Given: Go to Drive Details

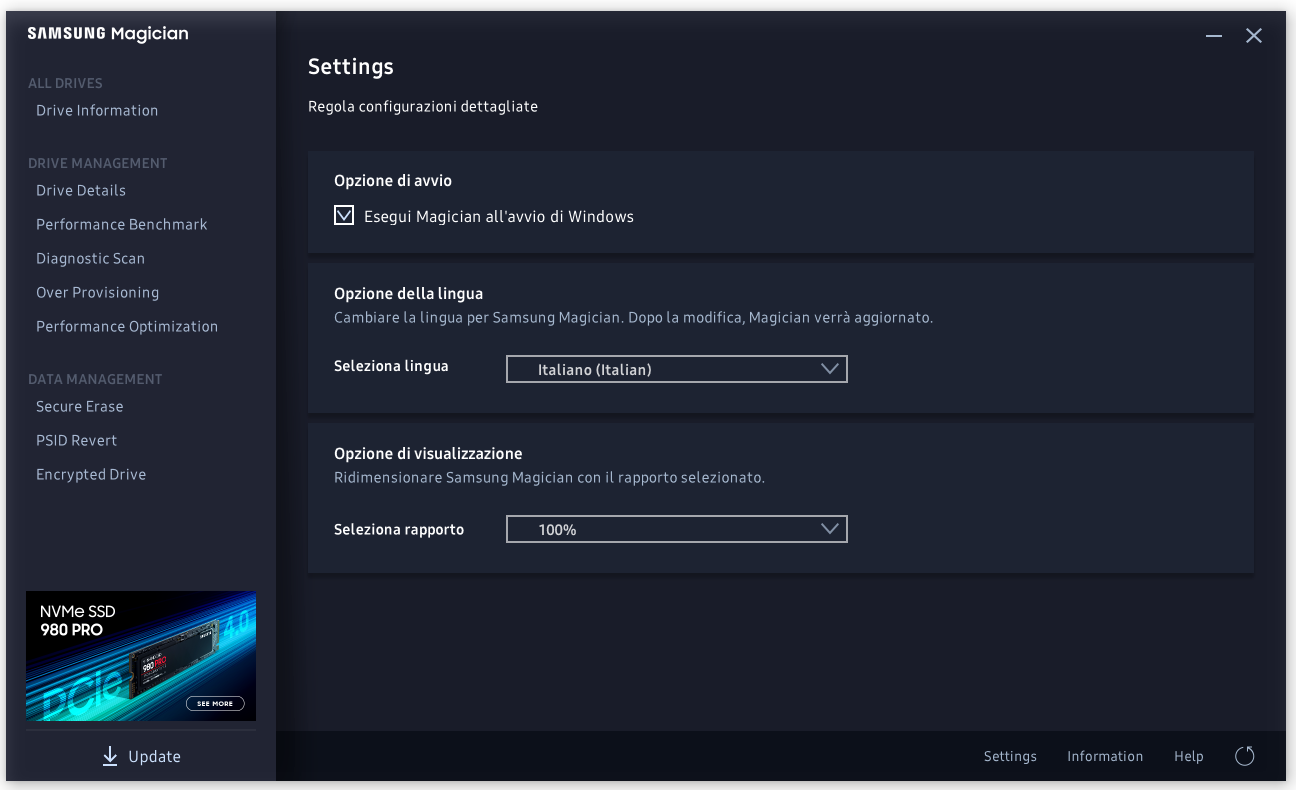Looking at the screenshot, I should (81, 190).
